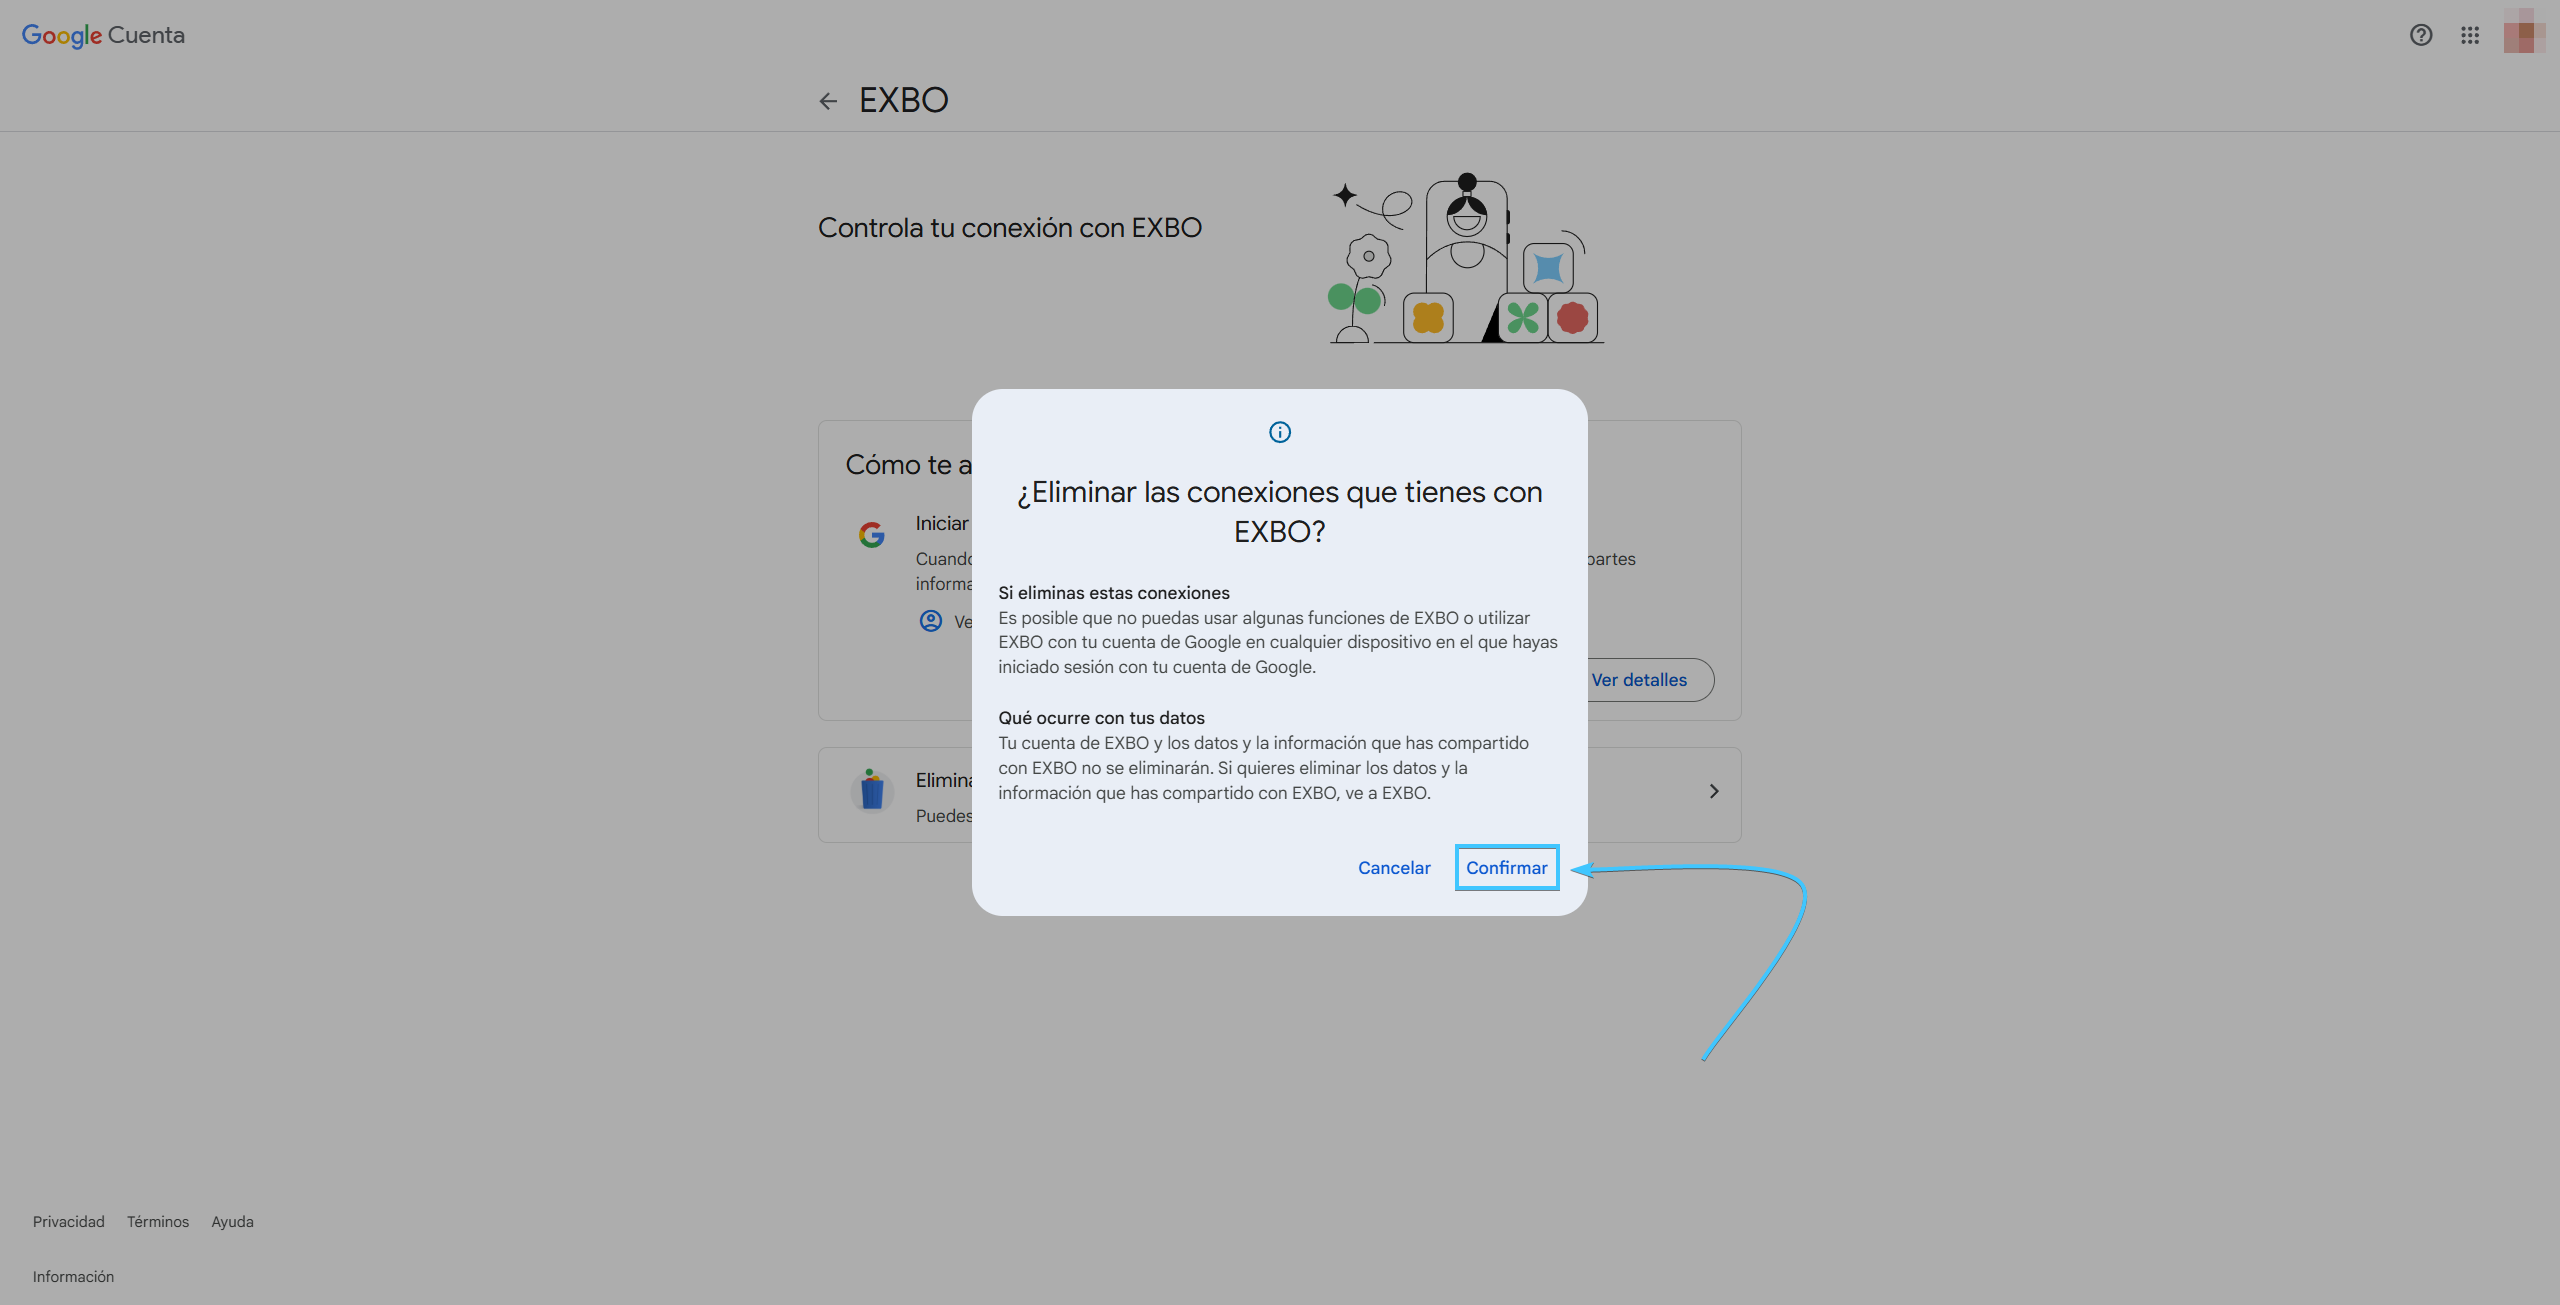The image size is (2560, 1305).
Task: Open the Términos footer link
Action: 158,1222
